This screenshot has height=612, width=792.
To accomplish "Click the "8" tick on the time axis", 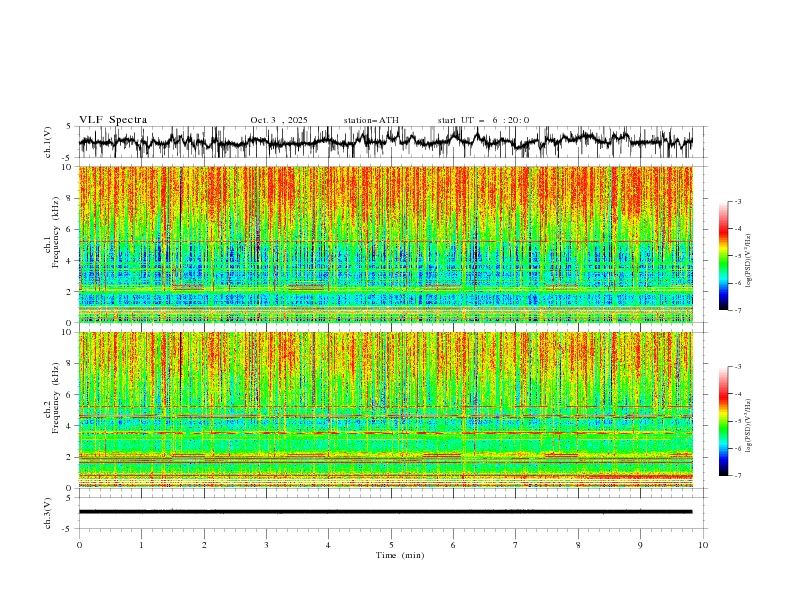I will (578, 545).
